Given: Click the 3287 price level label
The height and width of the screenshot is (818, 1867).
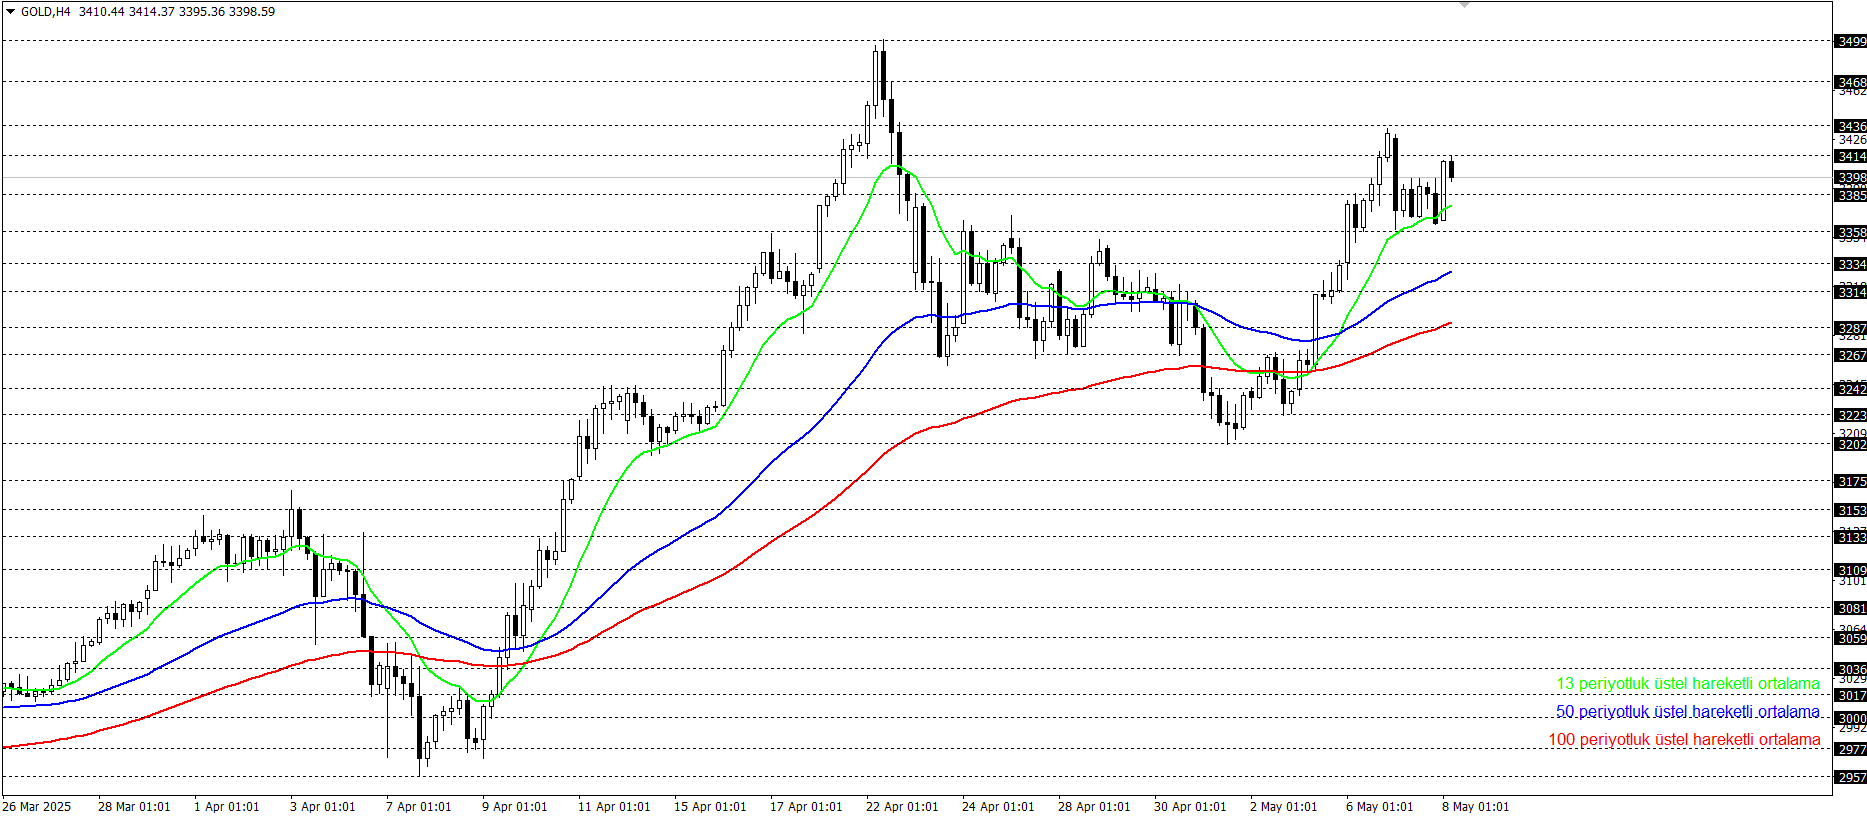Looking at the screenshot, I should tap(1851, 328).
